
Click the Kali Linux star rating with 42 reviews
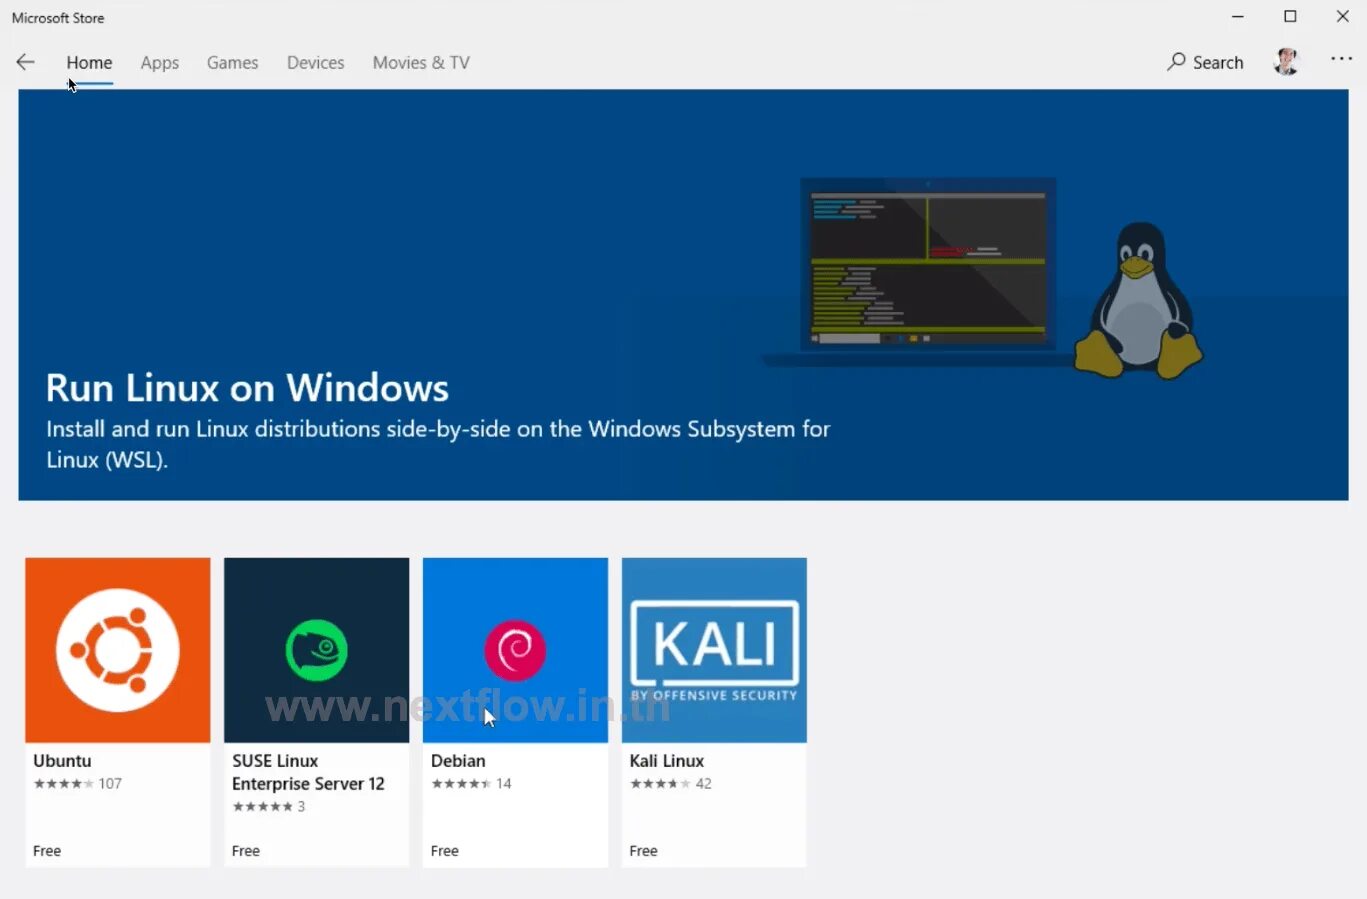pos(671,784)
